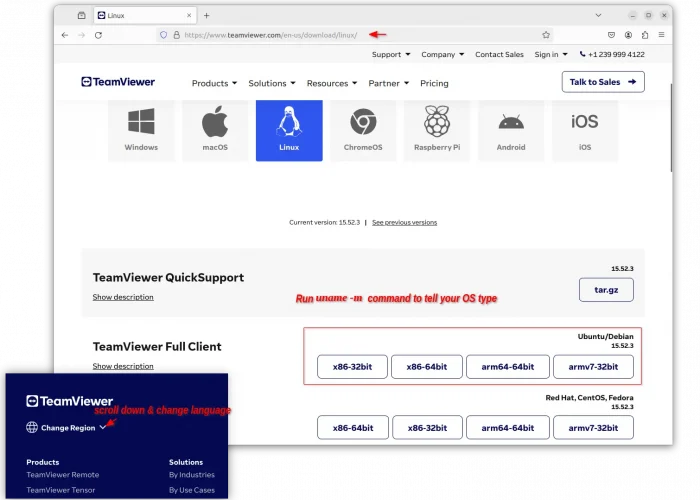700x500 pixels.
Task: Click the Talk to Sales button
Action: tap(603, 82)
